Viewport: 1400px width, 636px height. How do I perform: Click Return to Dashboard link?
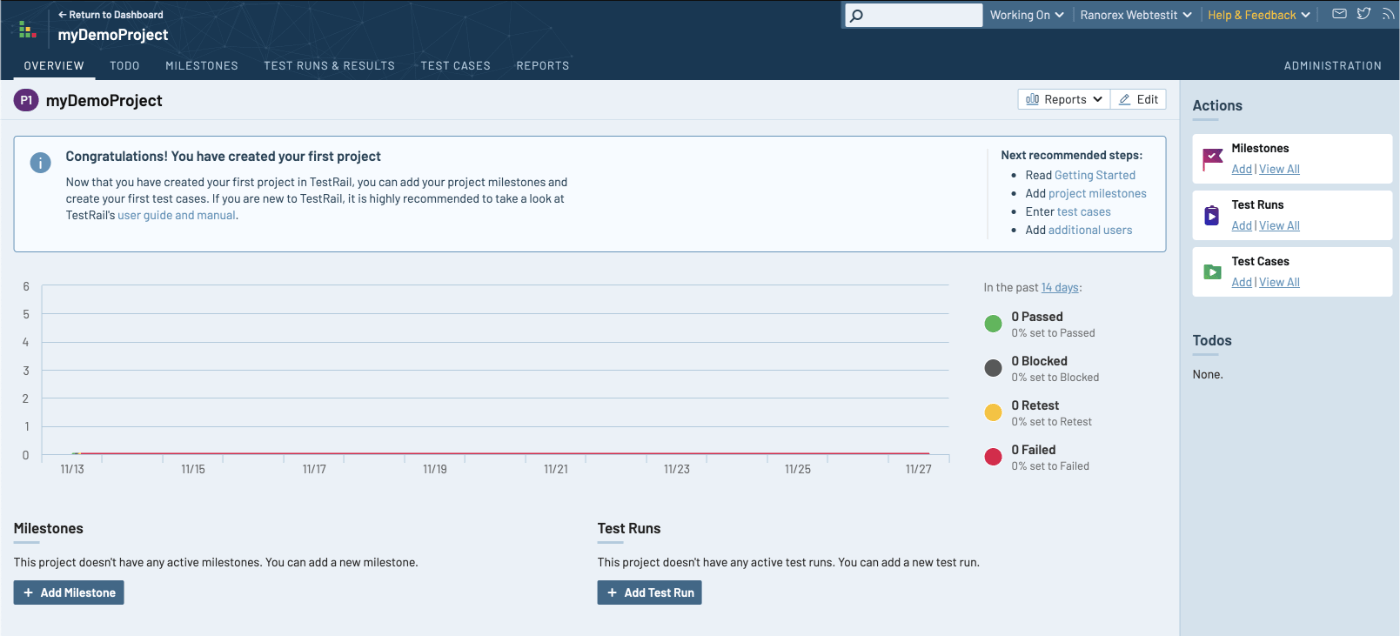(110, 15)
